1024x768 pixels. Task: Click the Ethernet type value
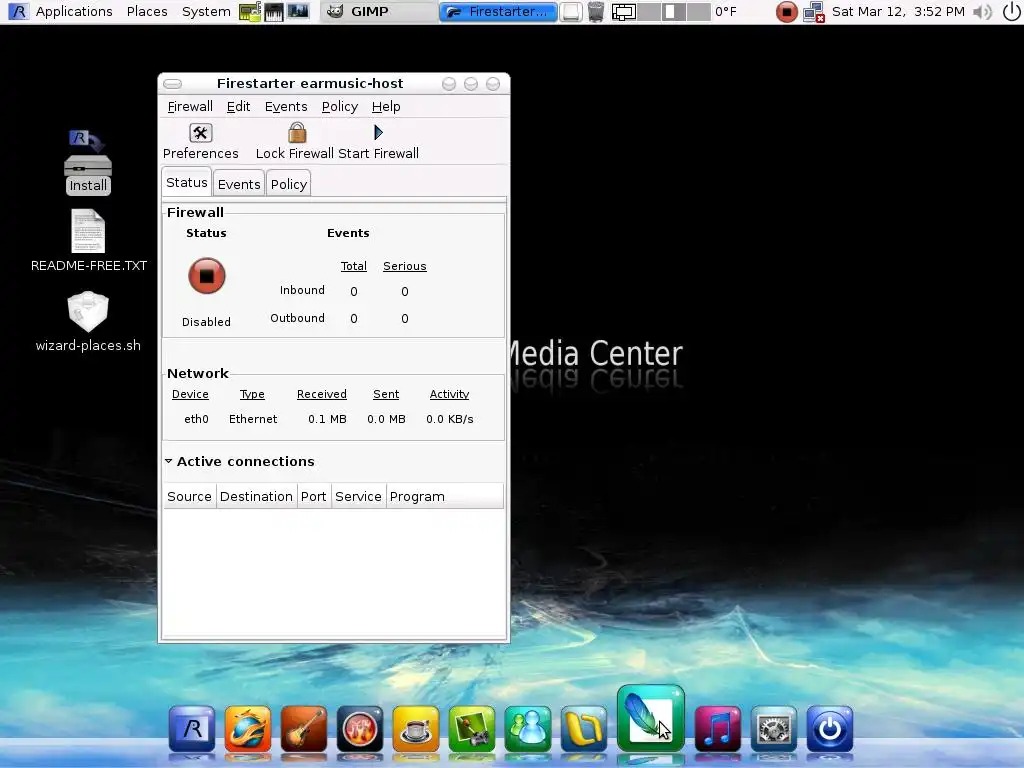(x=253, y=419)
